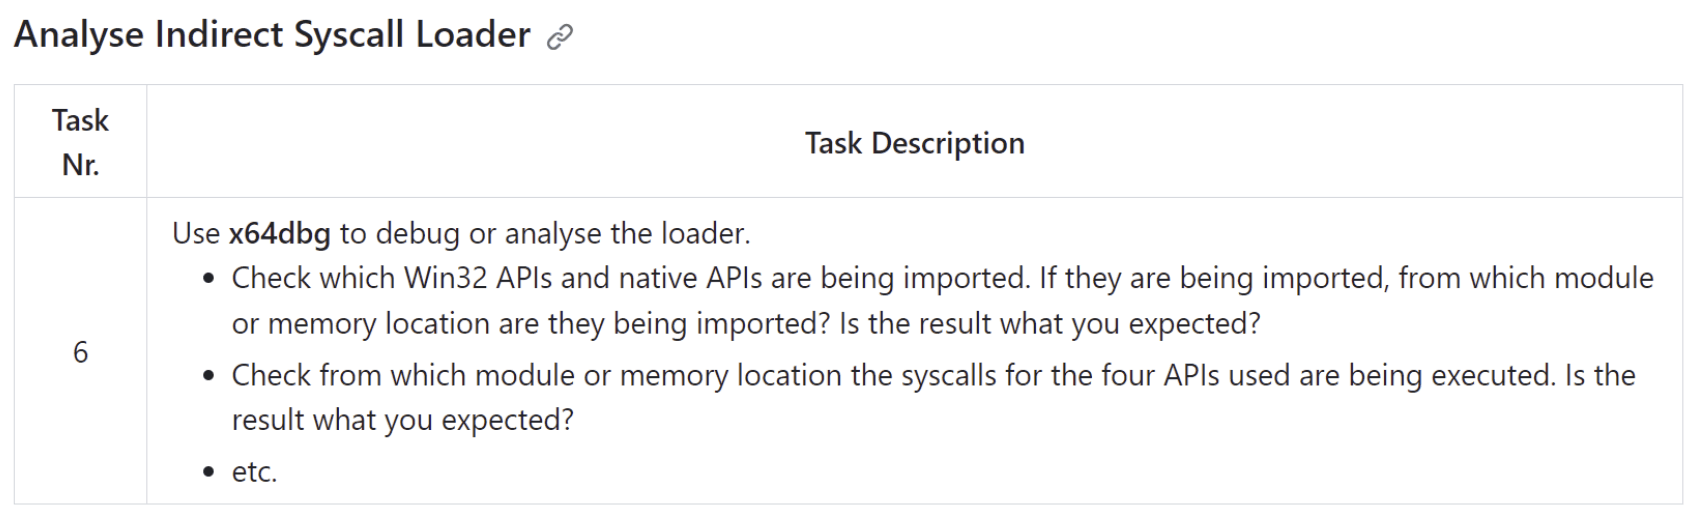Select the 'Task Nr.' column header

pos(80,141)
